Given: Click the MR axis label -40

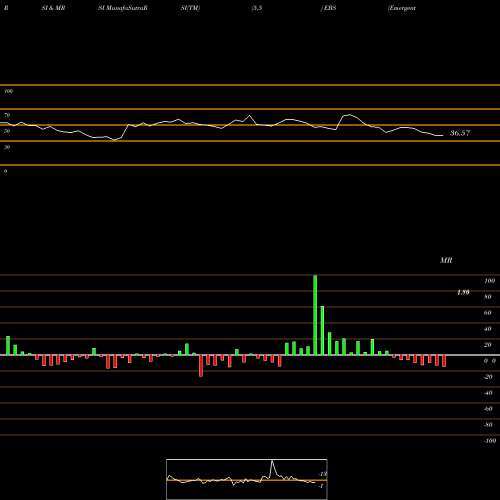Looking at the screenshot, I should click(x=488, y=393).
